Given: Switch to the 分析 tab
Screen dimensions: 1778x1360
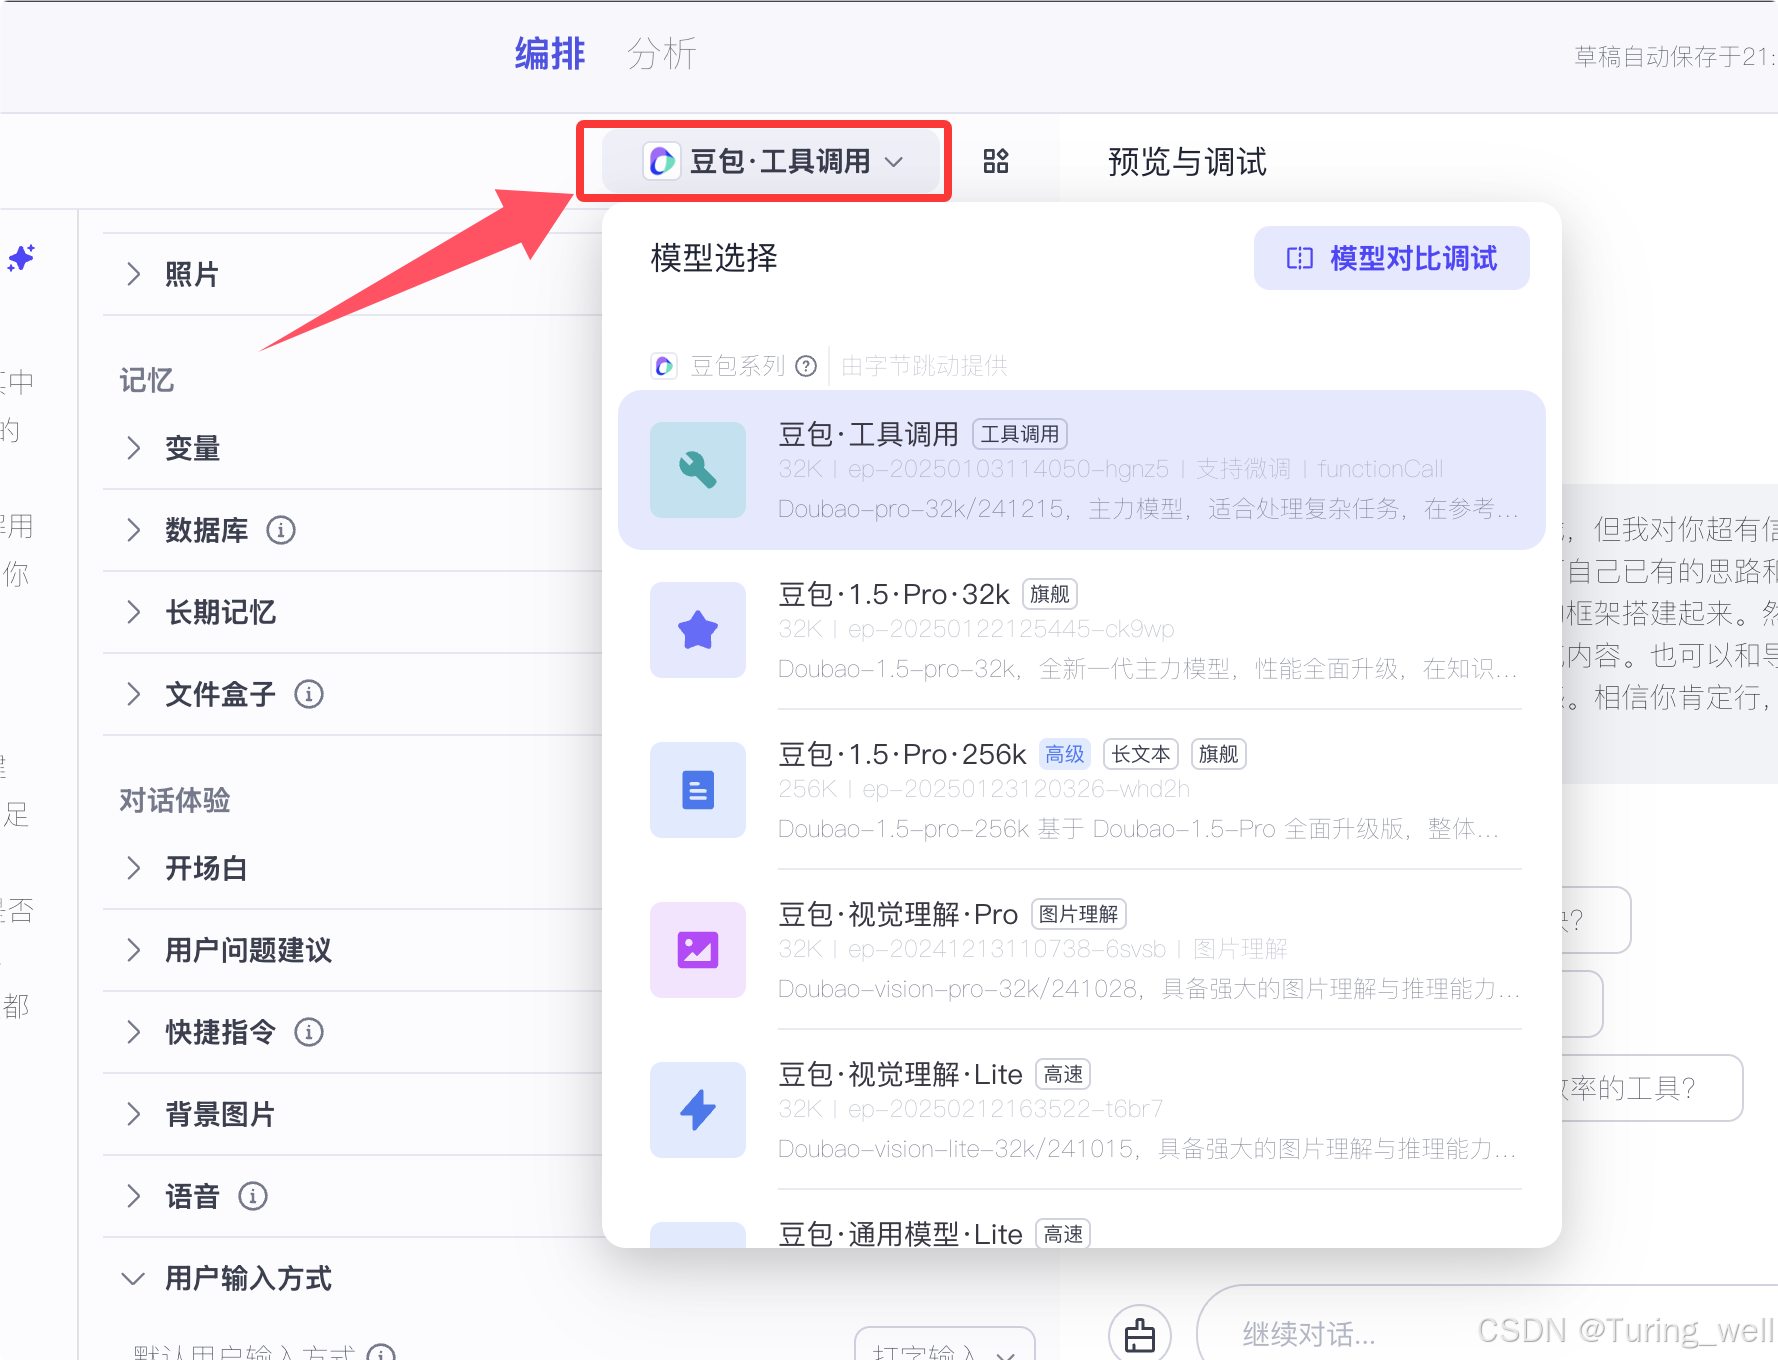Looking at the screenshot, I should click(x=661, y=54).
